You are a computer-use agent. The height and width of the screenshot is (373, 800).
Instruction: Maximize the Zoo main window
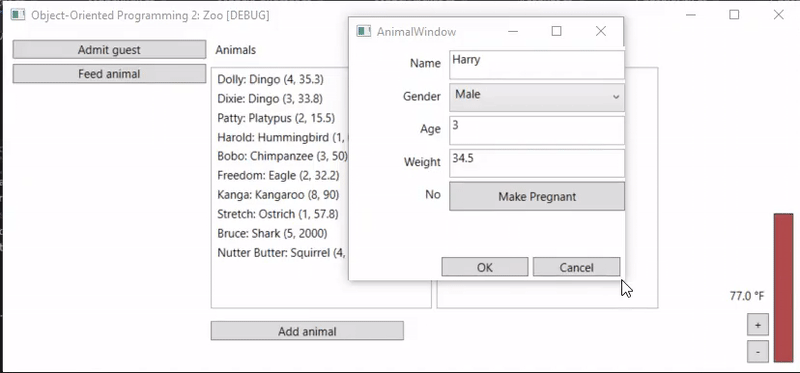tap(734, 15)
